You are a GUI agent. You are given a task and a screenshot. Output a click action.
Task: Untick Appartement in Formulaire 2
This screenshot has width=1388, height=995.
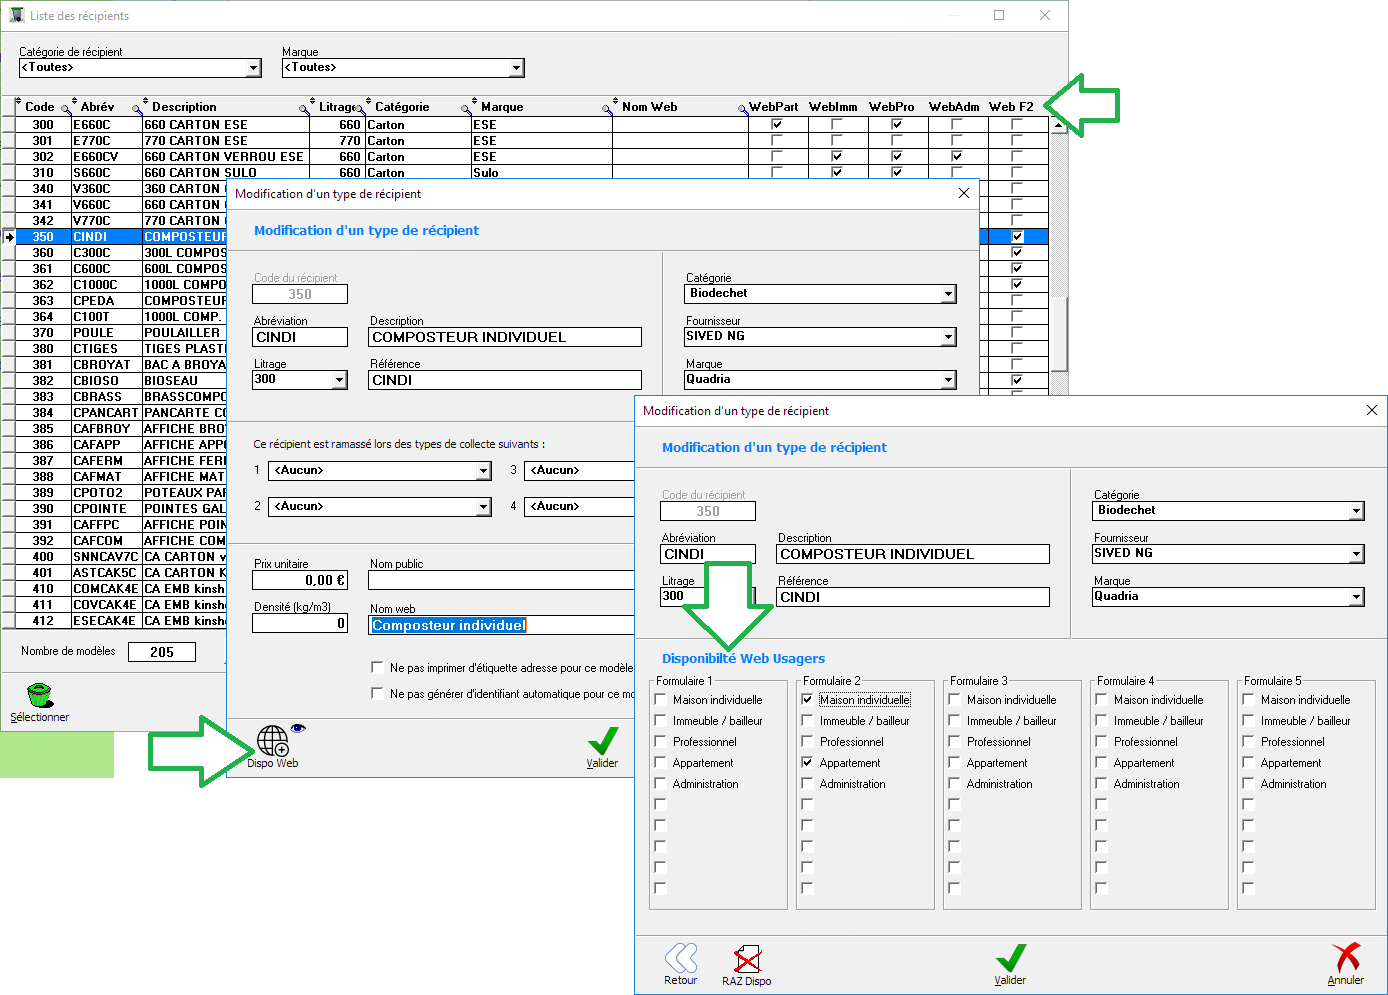(x=807, y=763)
